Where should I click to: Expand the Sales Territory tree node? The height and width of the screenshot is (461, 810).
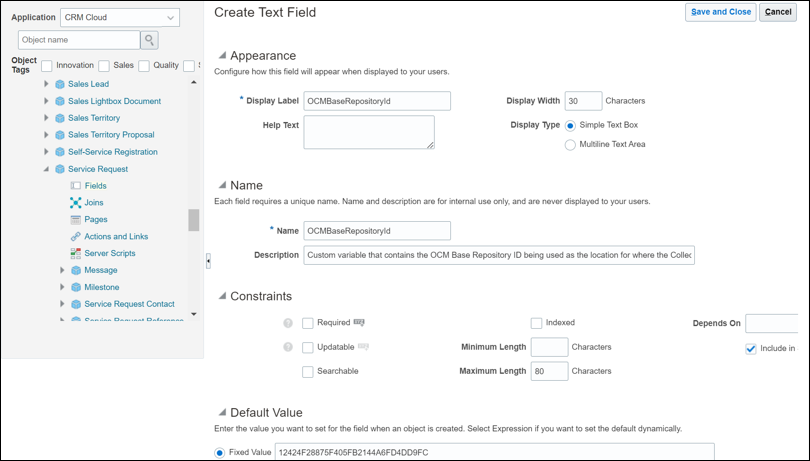click(46, 118)
